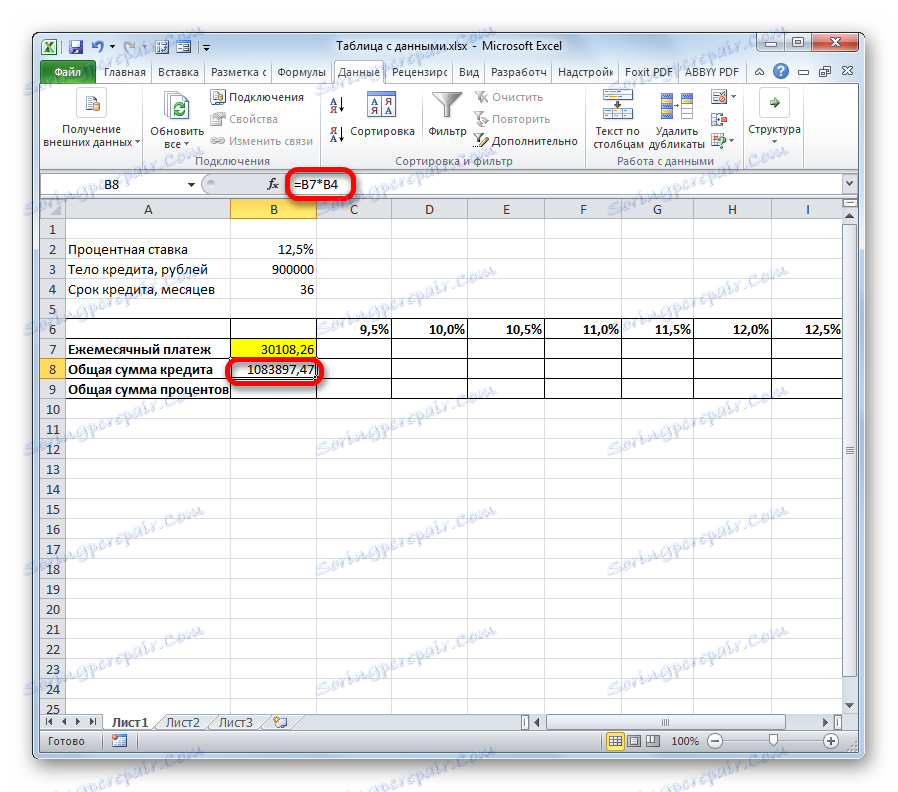Viewport: 898px width, 792px height.
Task: Minimize the ribbon with the caret icon
Action: coord(759,72)
